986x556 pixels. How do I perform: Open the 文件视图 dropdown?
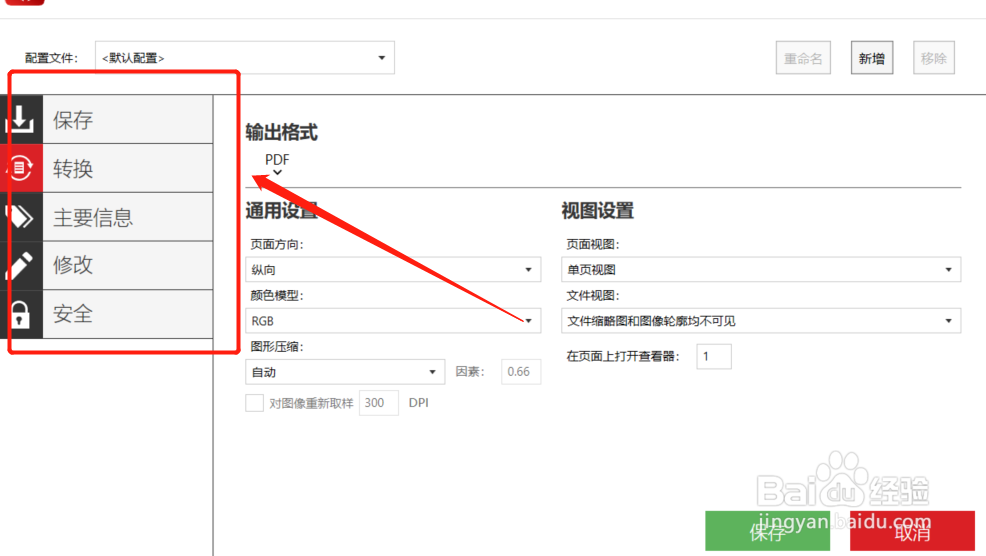tap(761, 321)
